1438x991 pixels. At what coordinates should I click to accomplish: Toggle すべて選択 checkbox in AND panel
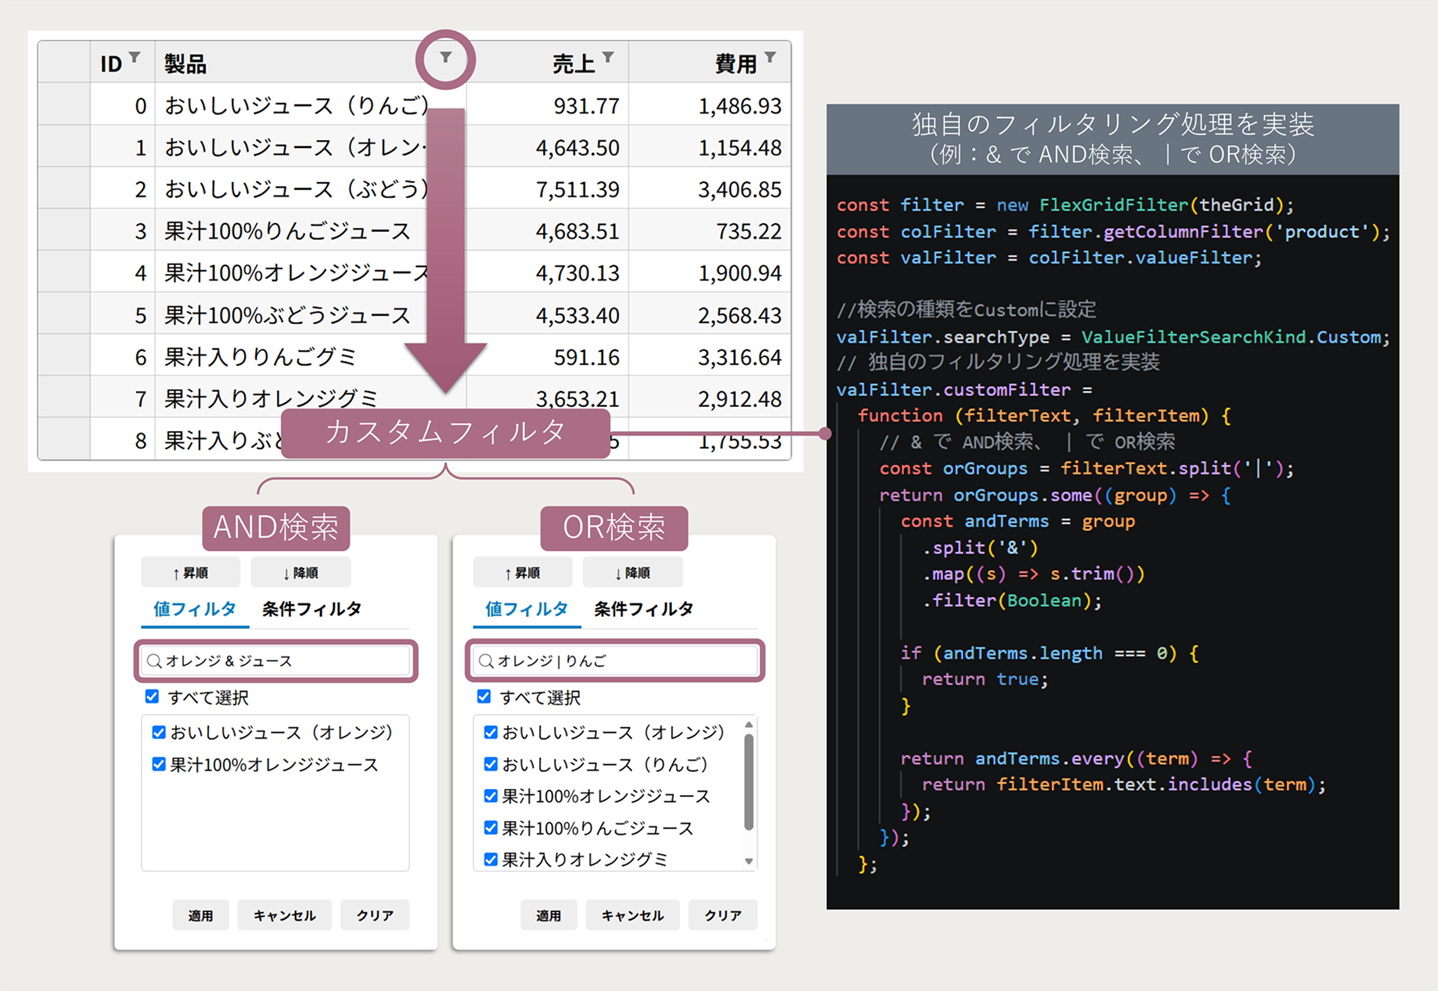[152, 697]
